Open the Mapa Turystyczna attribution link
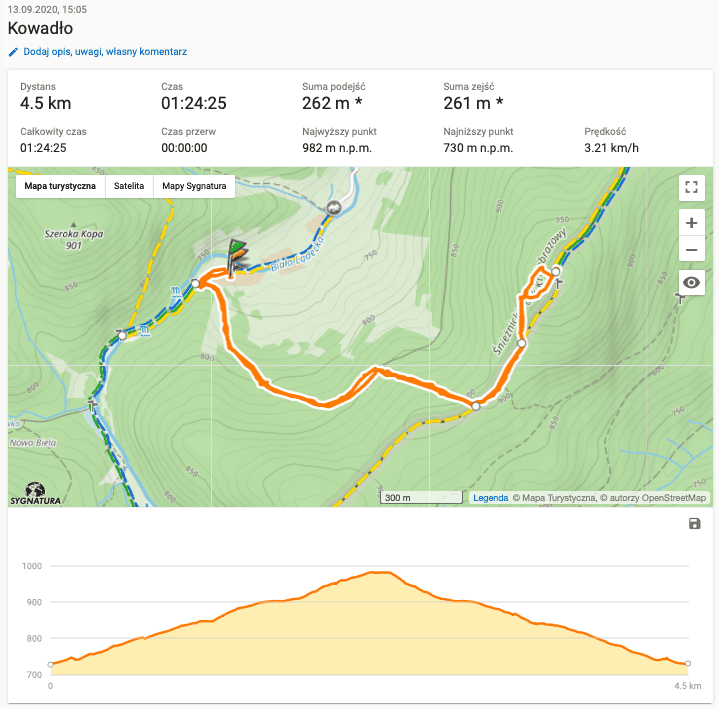Image resolution: width=719 pixels, height=709 pixels. 555,498
